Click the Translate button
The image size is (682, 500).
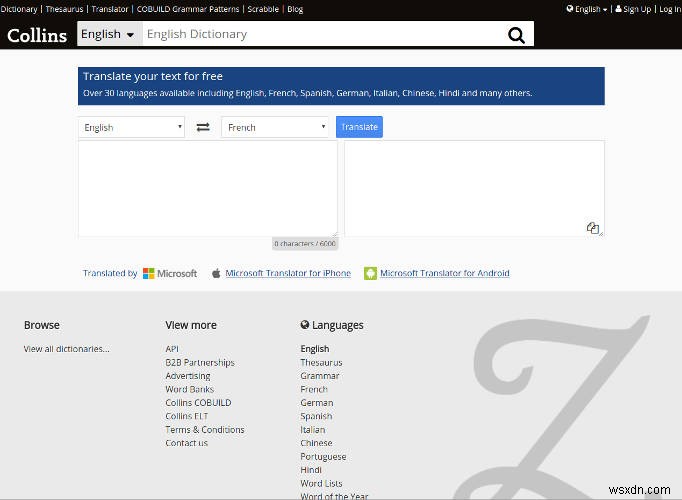359,127
